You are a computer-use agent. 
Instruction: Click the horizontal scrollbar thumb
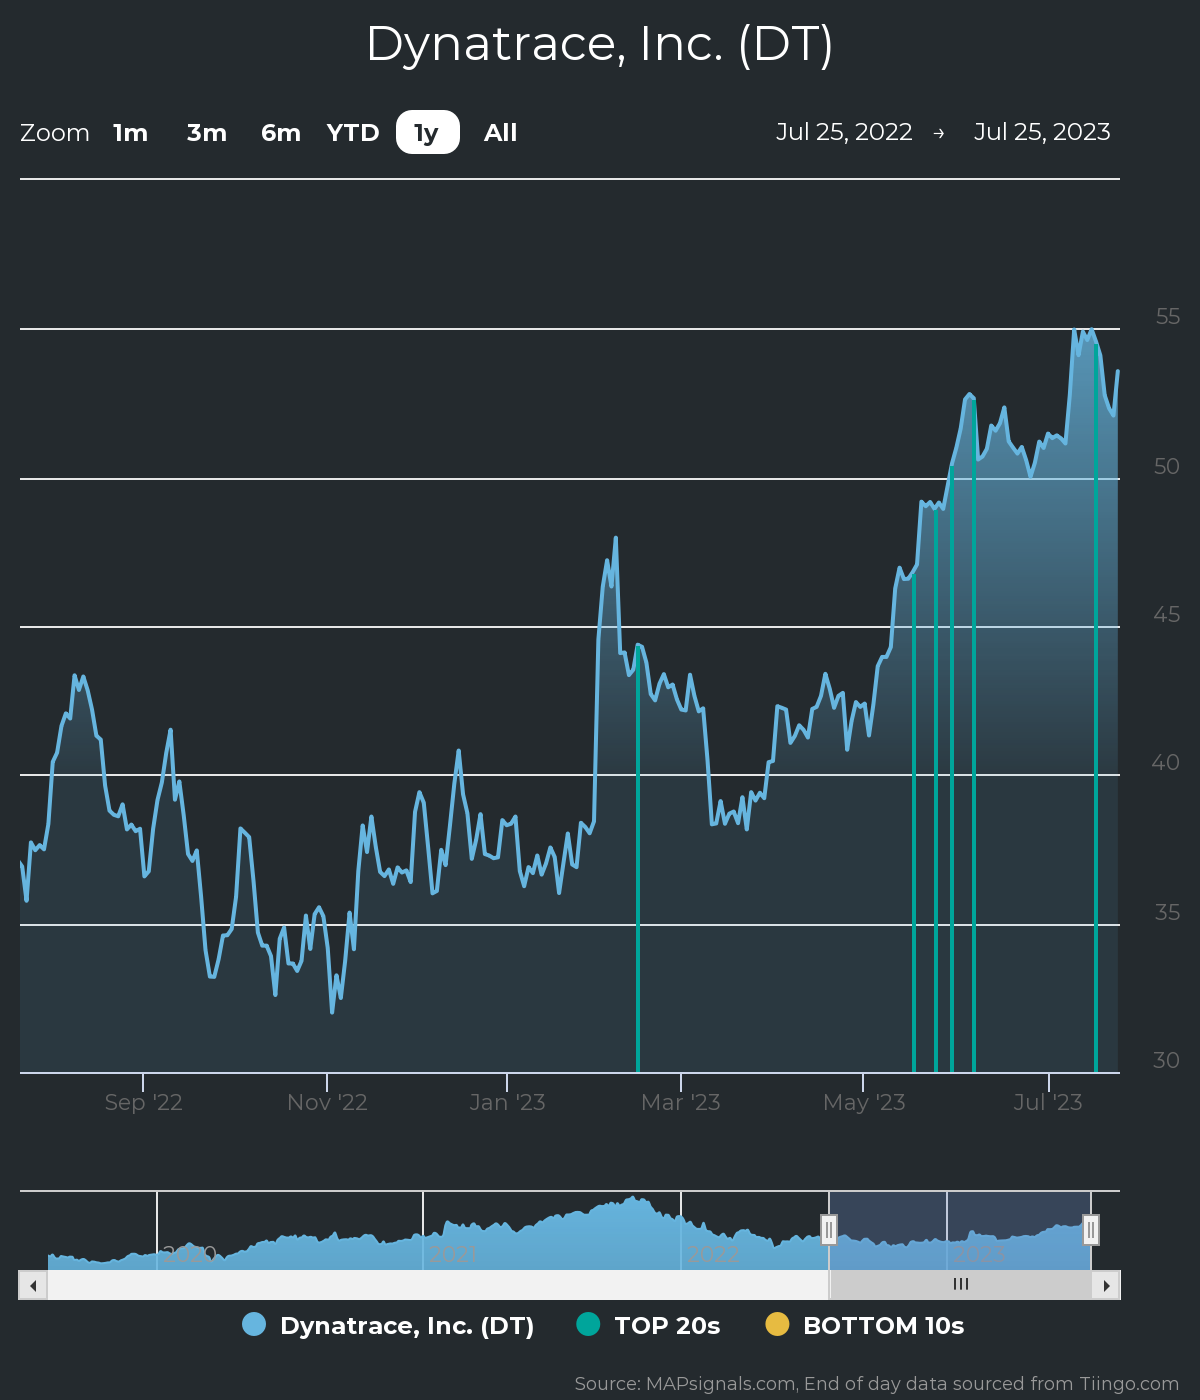point(960,1285)
